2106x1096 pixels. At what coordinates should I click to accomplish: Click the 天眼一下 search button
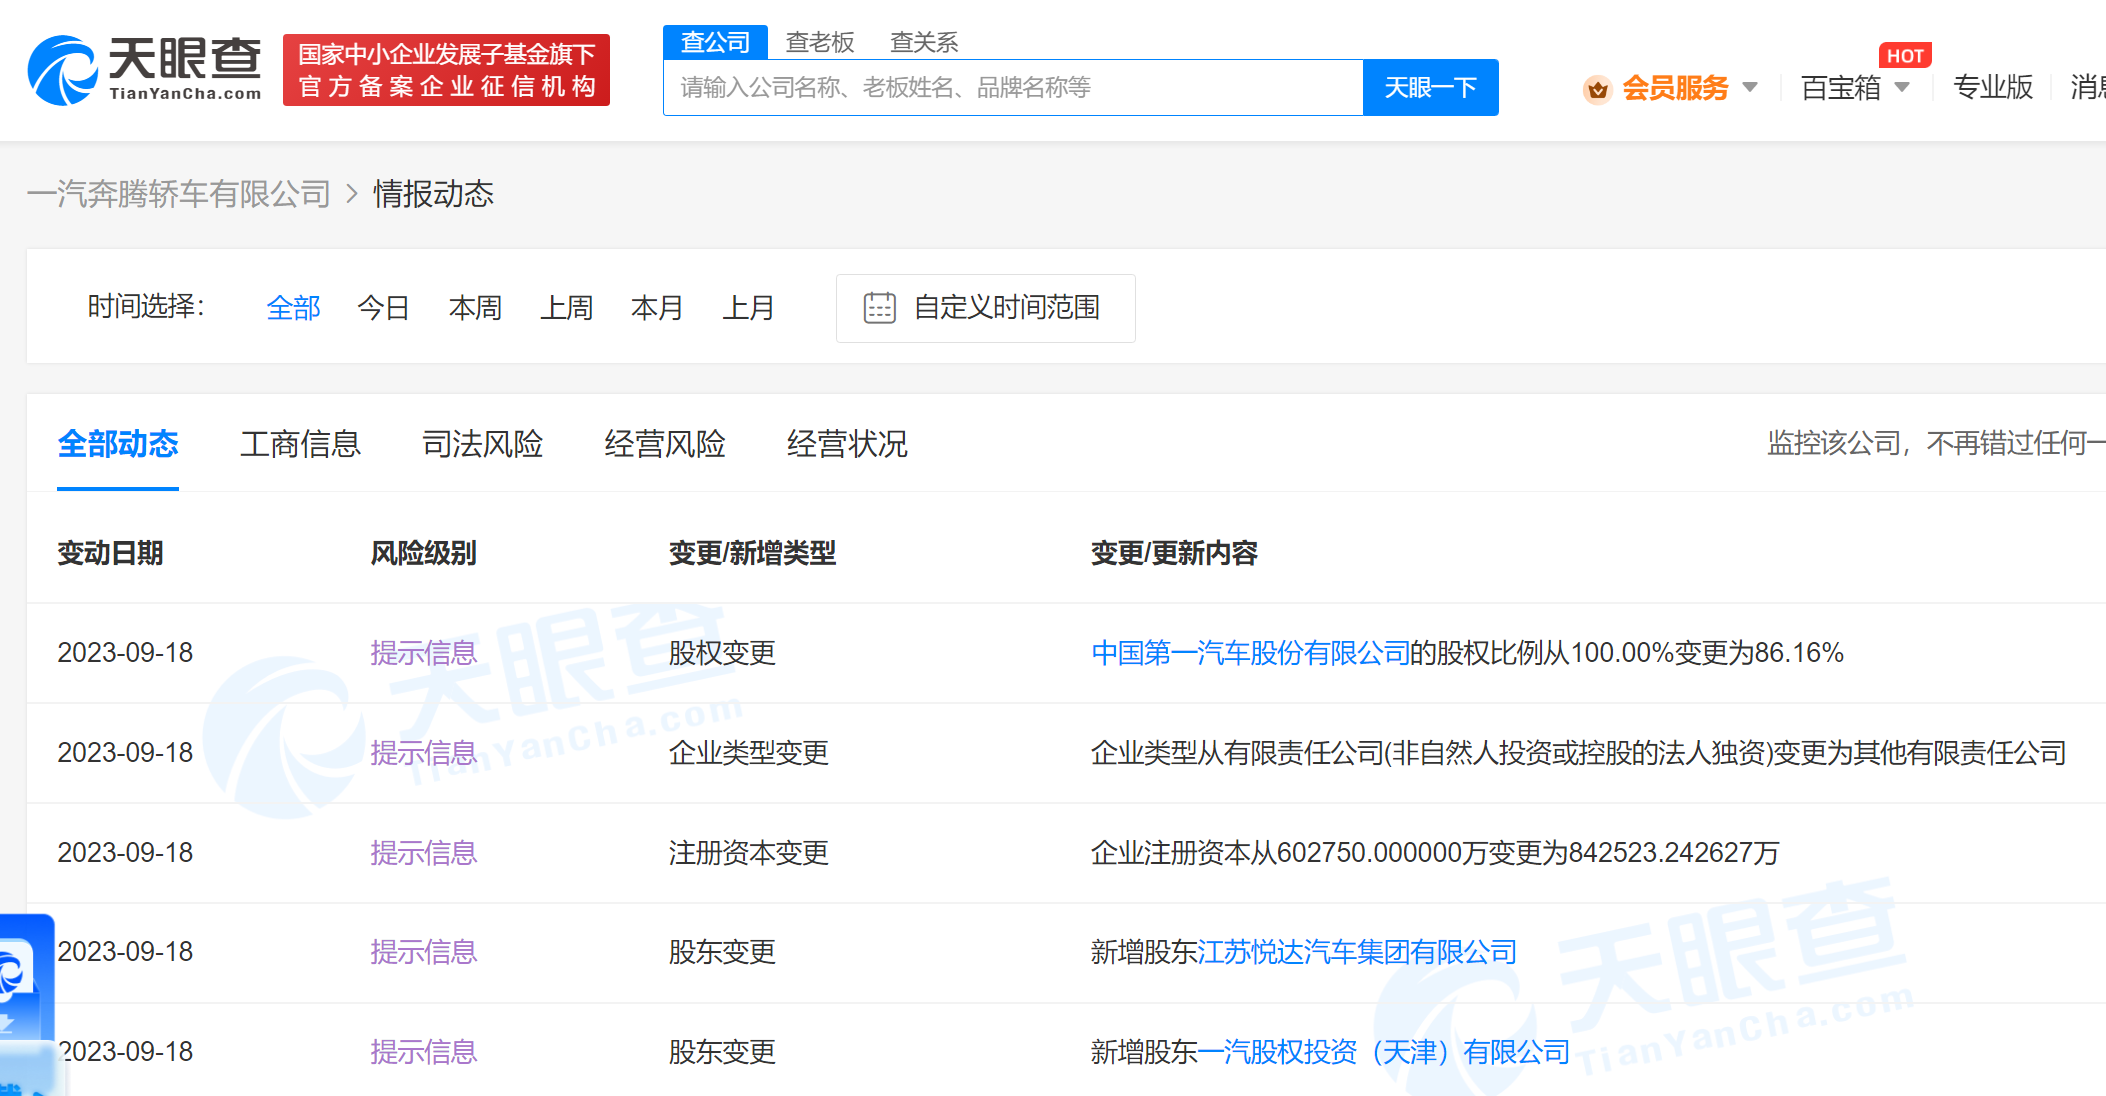pos(1429,87)
